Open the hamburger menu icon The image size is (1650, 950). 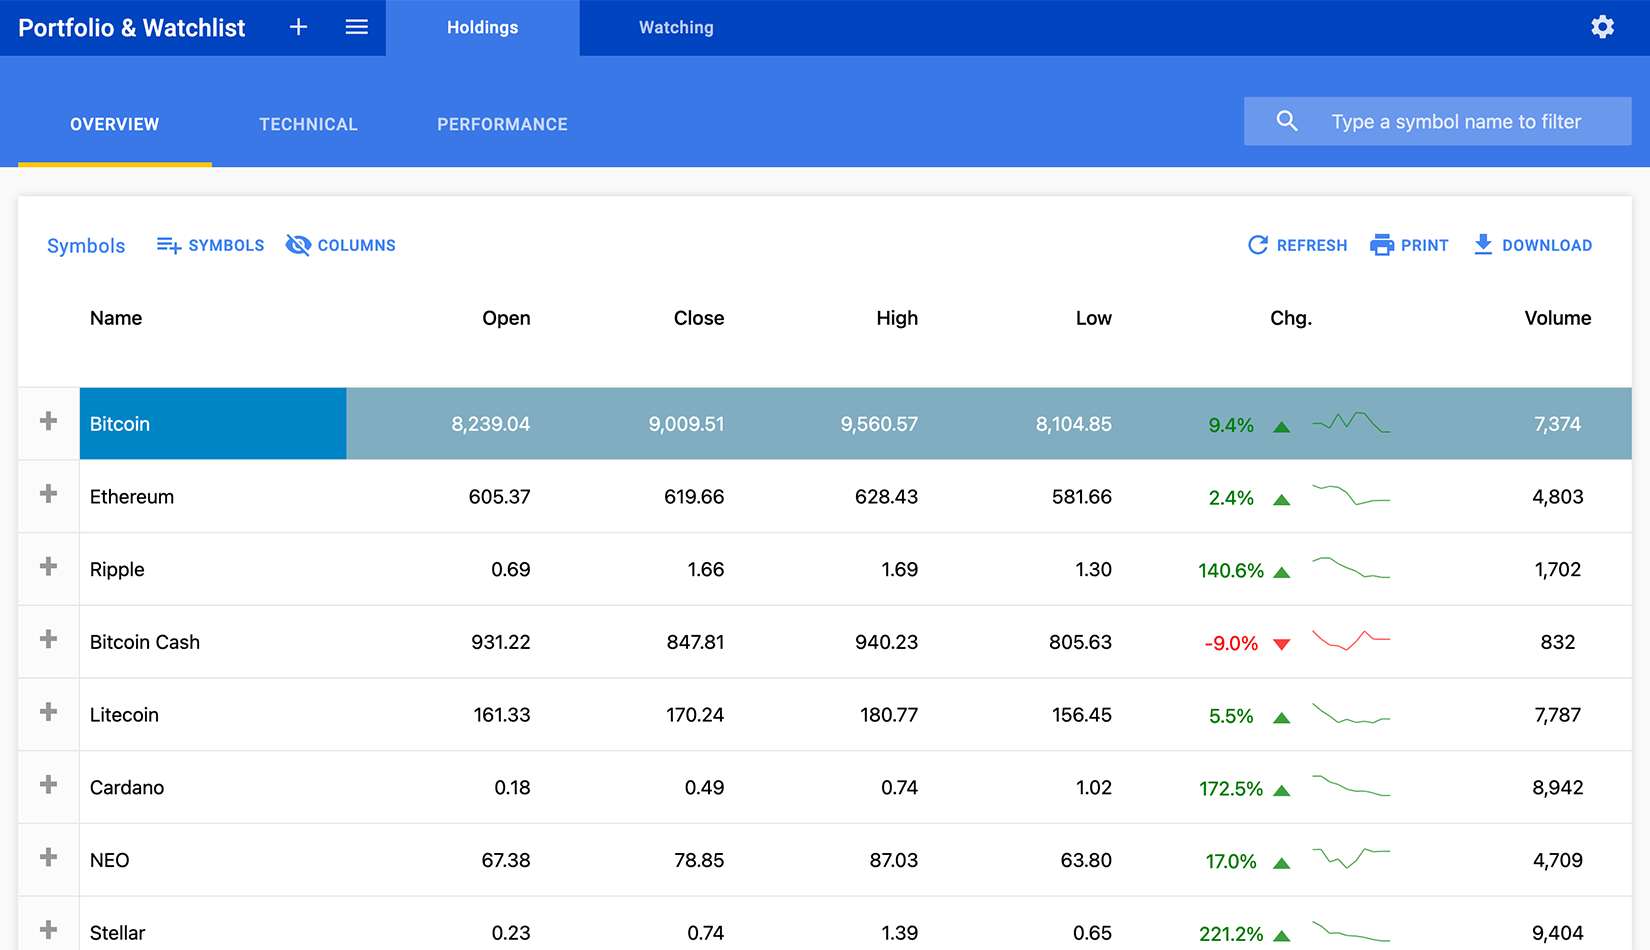[357, 27]
